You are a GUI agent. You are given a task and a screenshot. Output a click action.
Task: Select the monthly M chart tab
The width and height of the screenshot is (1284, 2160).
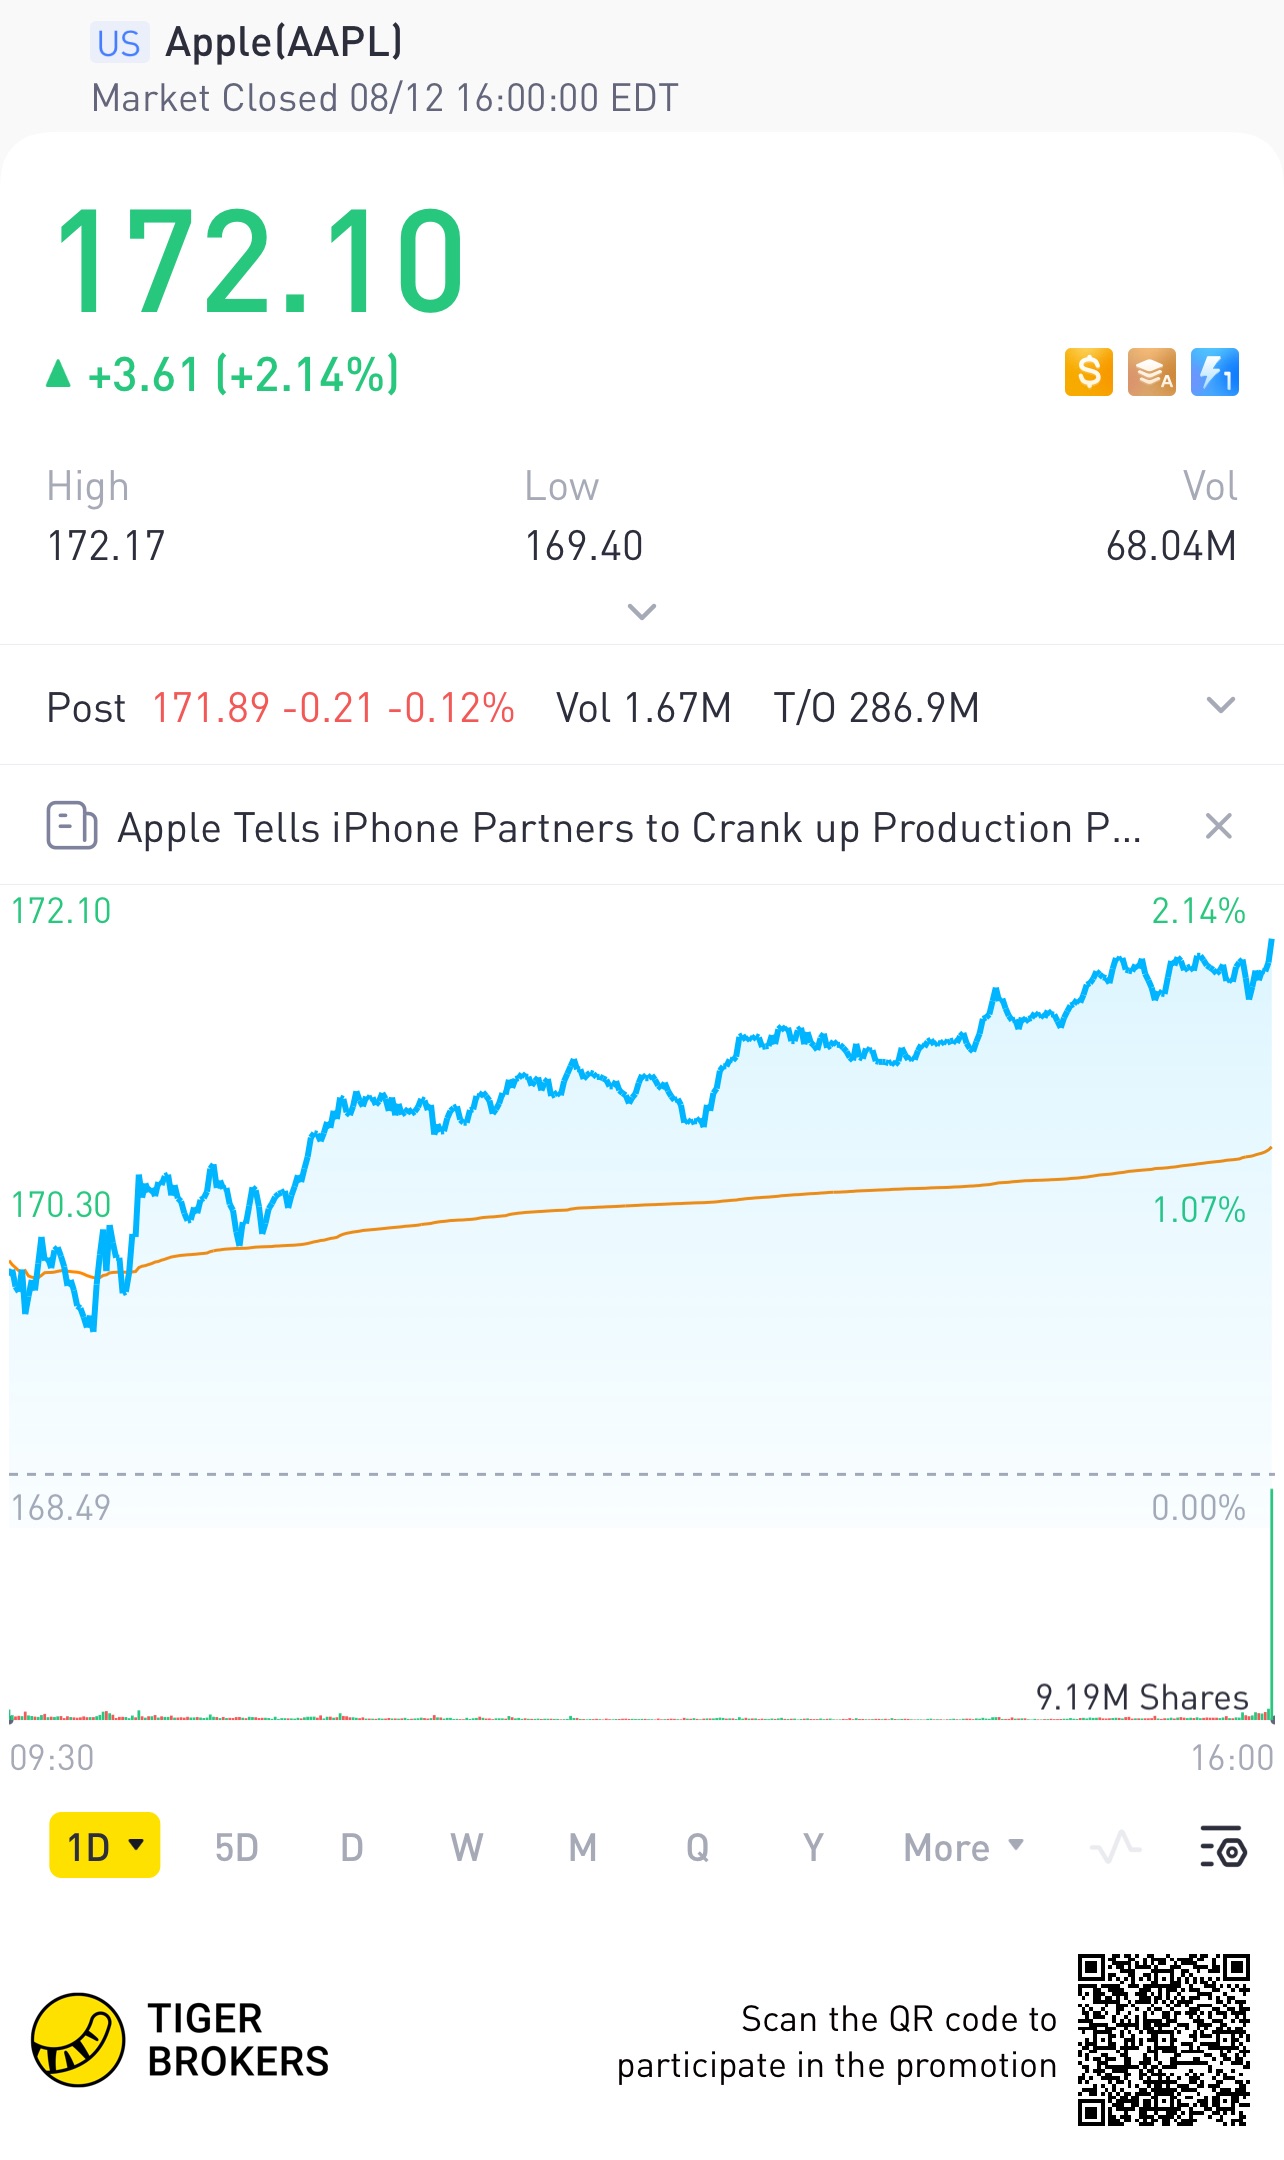point(583,1847)
